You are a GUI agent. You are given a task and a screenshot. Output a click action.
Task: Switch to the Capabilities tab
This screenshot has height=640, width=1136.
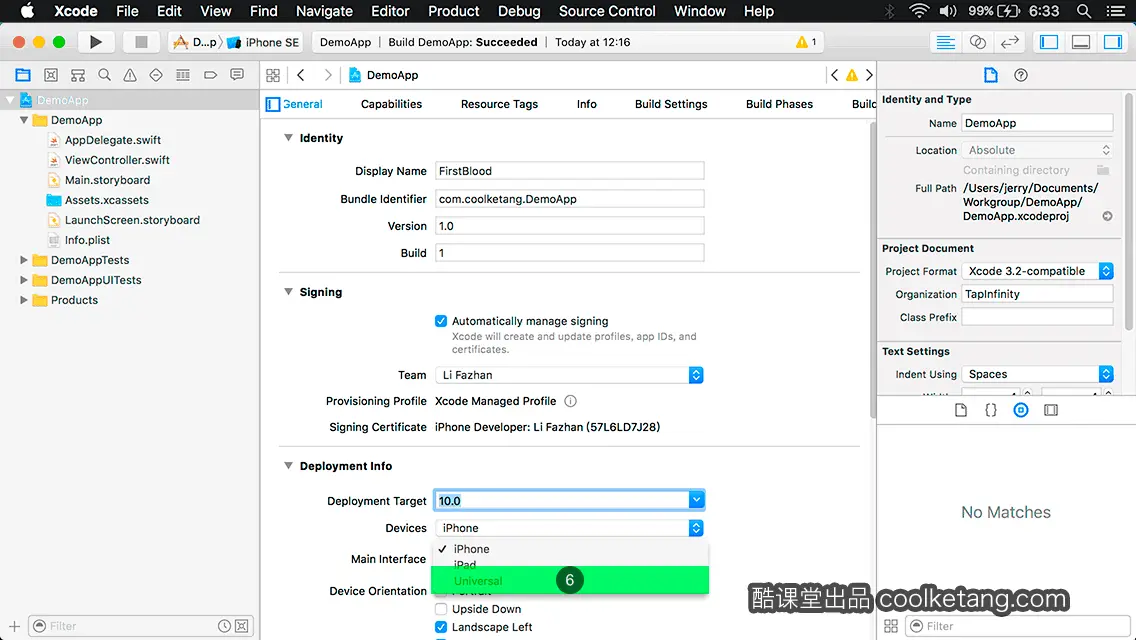click(x=391, y=104)
